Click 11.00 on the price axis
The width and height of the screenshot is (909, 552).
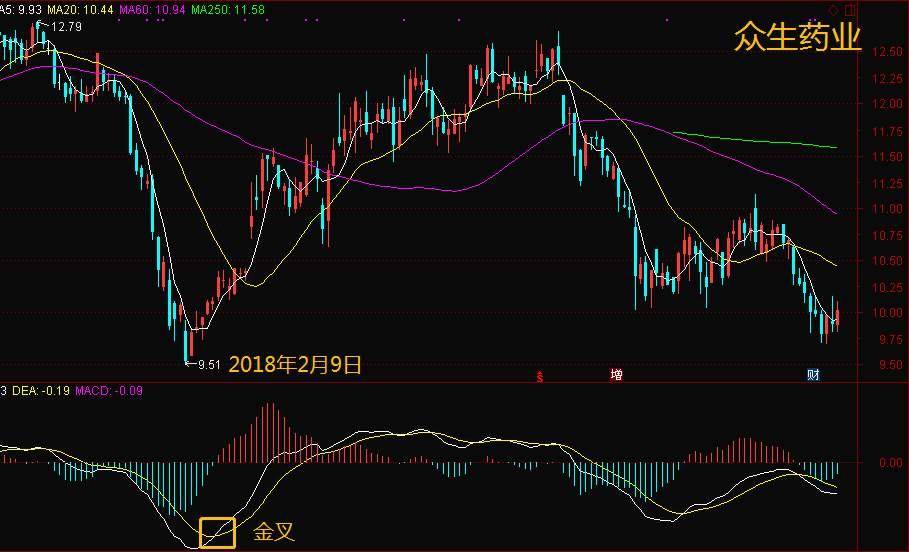pos(887,209)
